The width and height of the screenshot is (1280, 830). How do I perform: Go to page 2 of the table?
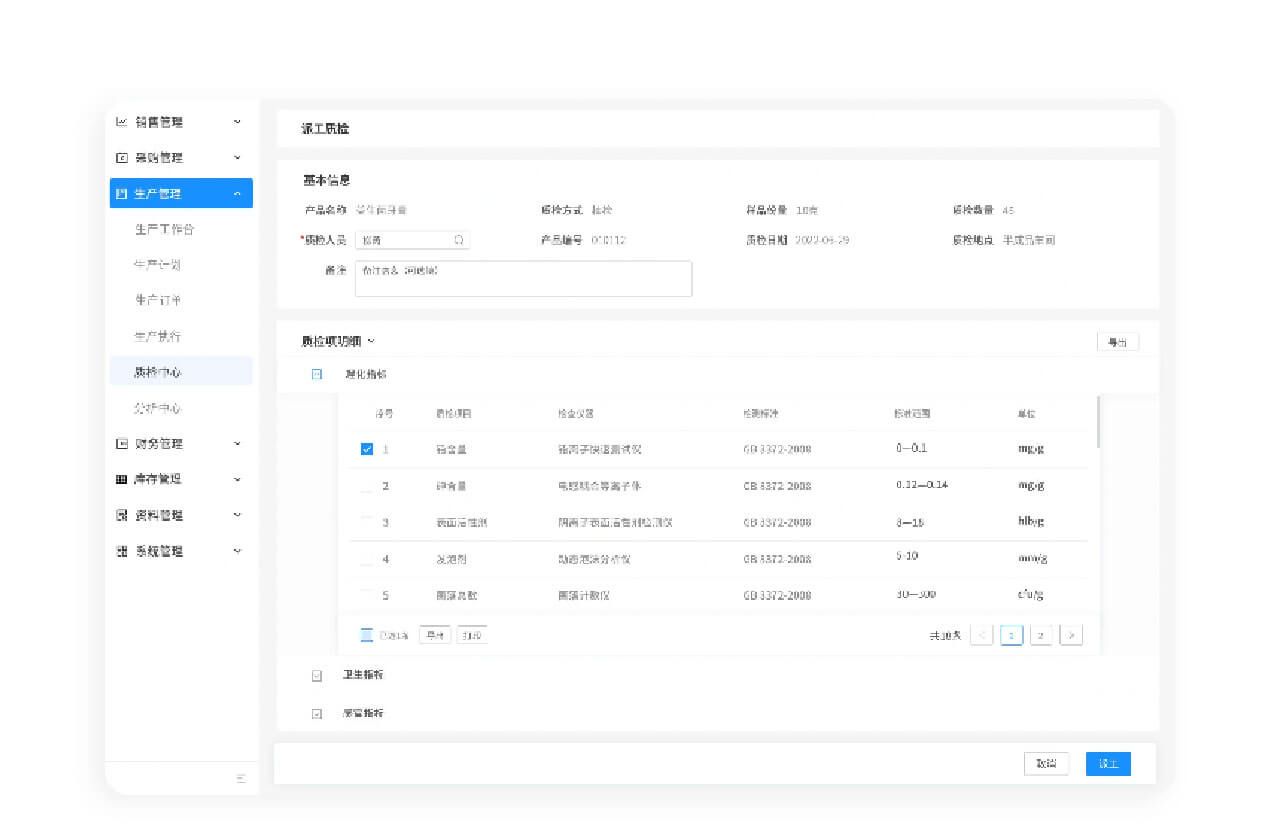pyautogui.click(x=1041, y=635)
